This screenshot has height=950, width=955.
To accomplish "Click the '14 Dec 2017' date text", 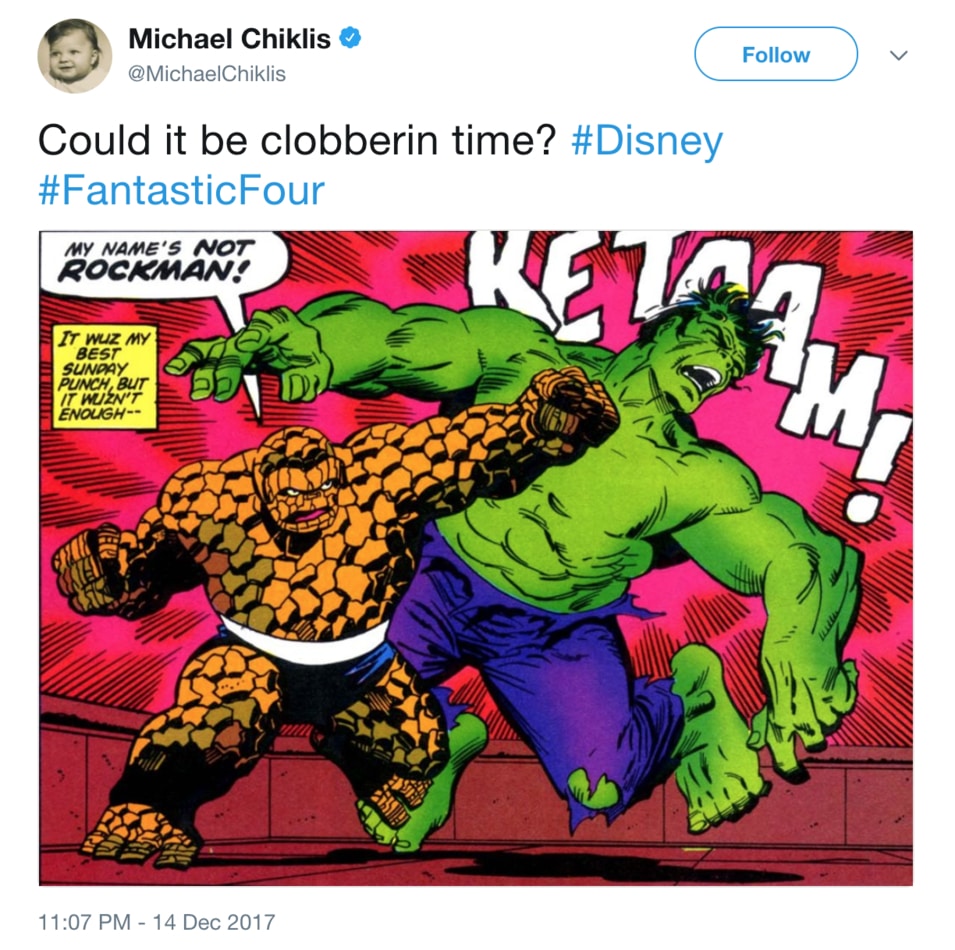I will (214, 921).
